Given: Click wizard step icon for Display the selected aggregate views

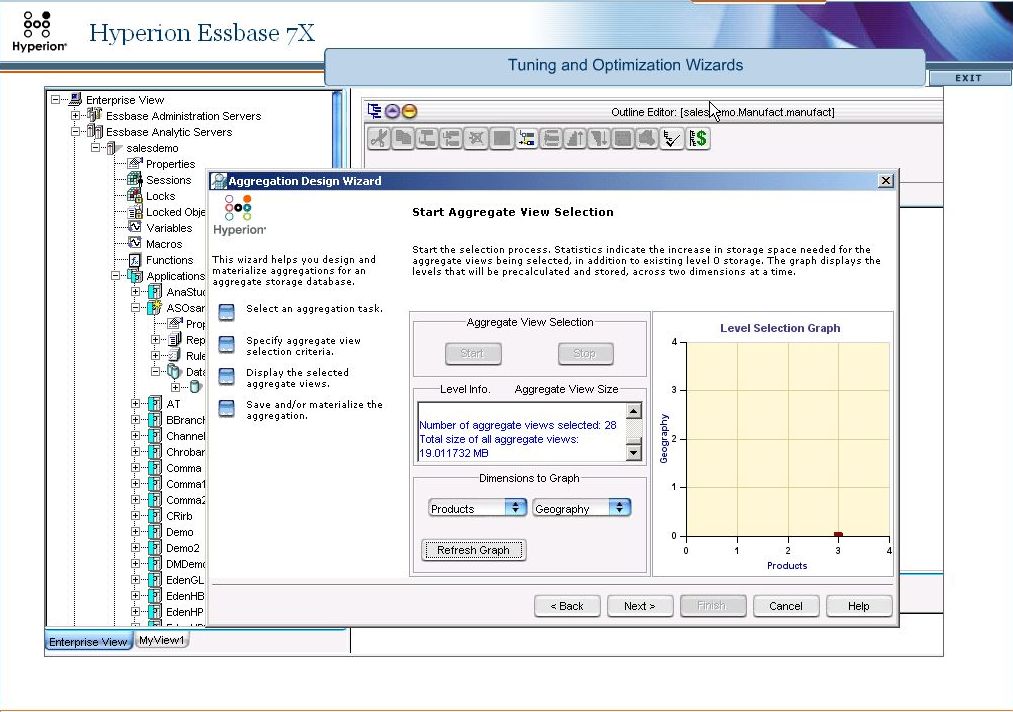Looking at the screenshot, I should coord(226,377).
